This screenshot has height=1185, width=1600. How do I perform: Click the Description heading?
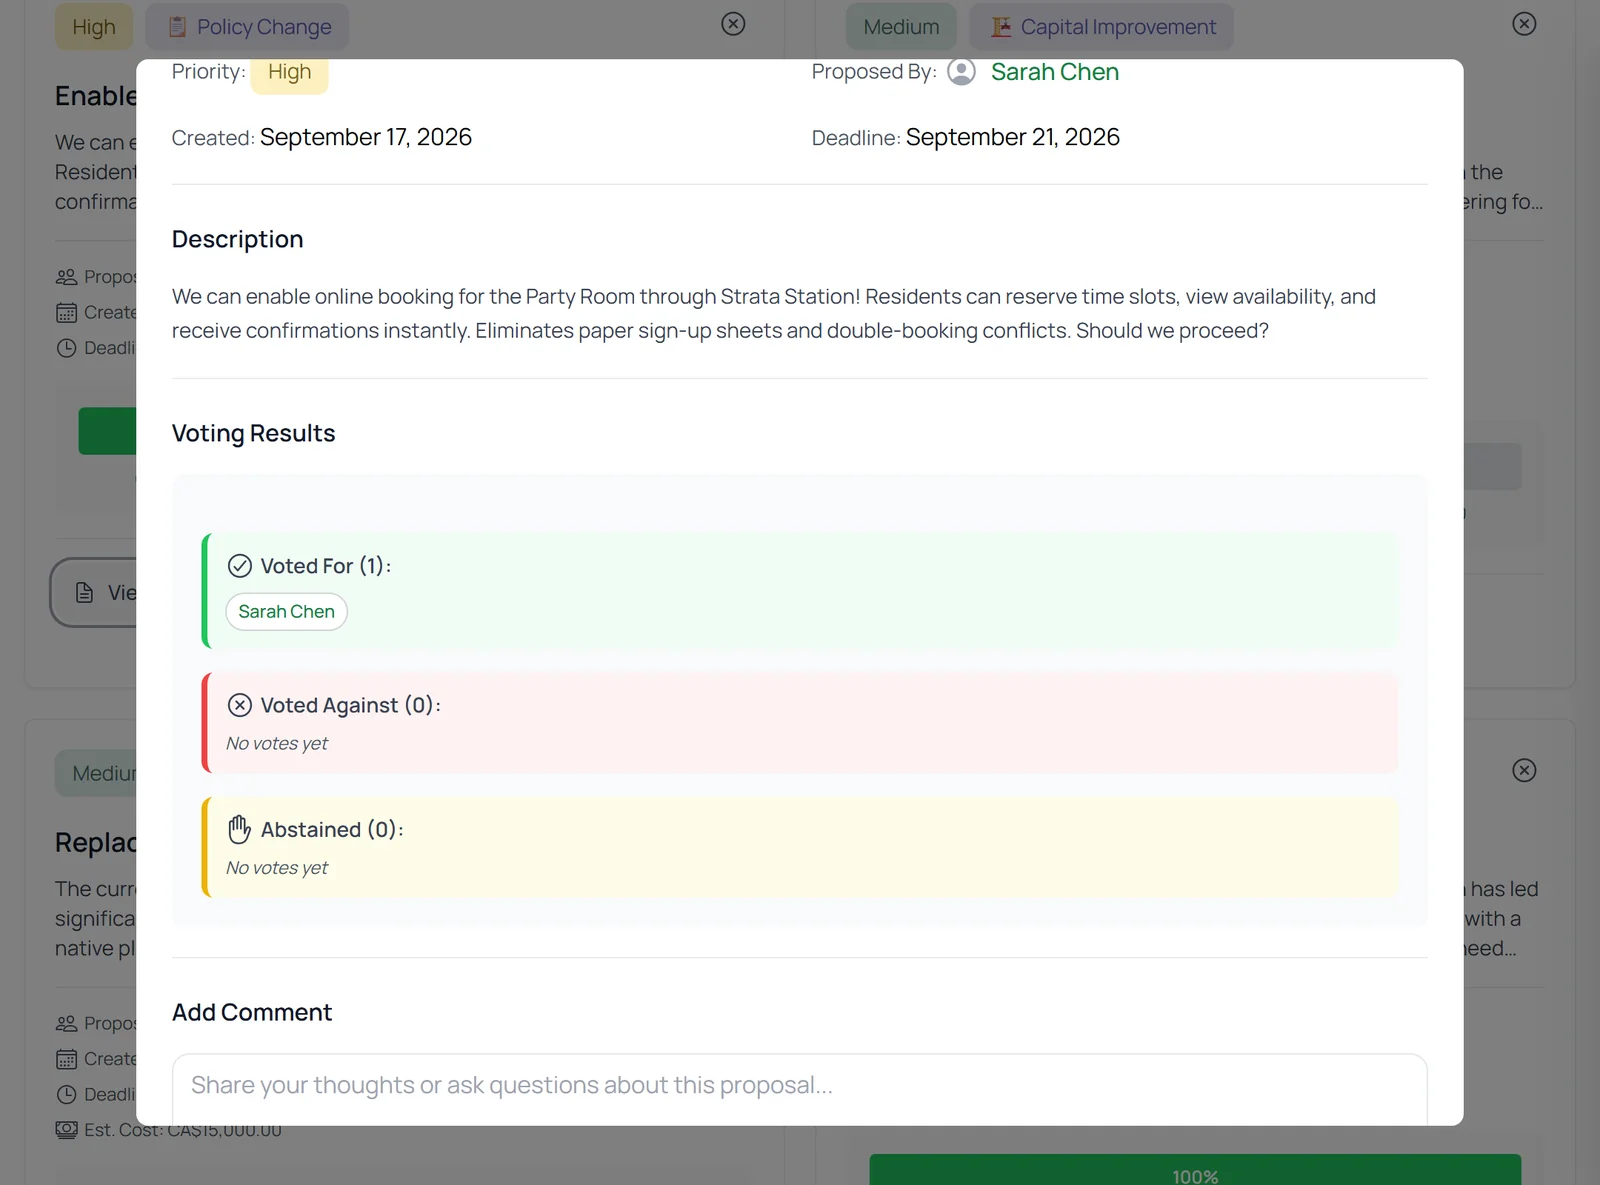(237, 239)
